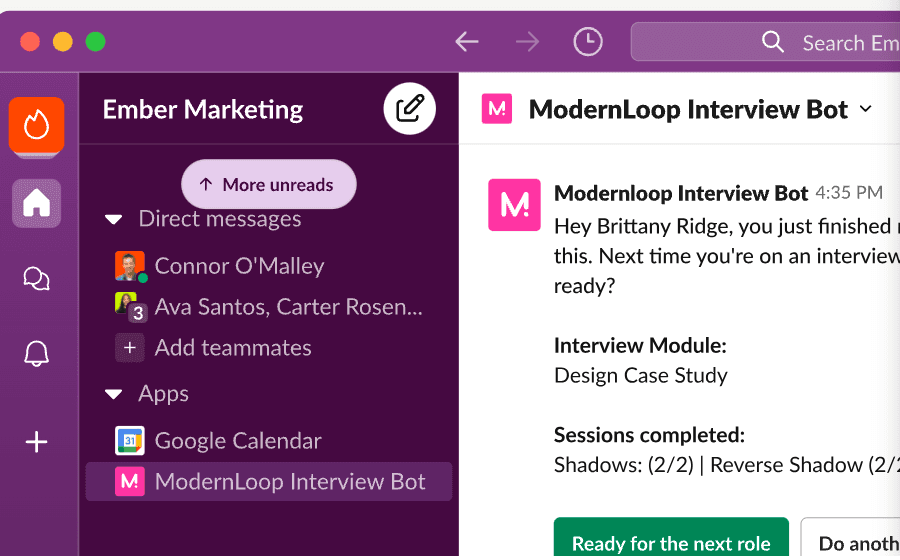
Task: Click Add teammates
Action: point(233,348)
